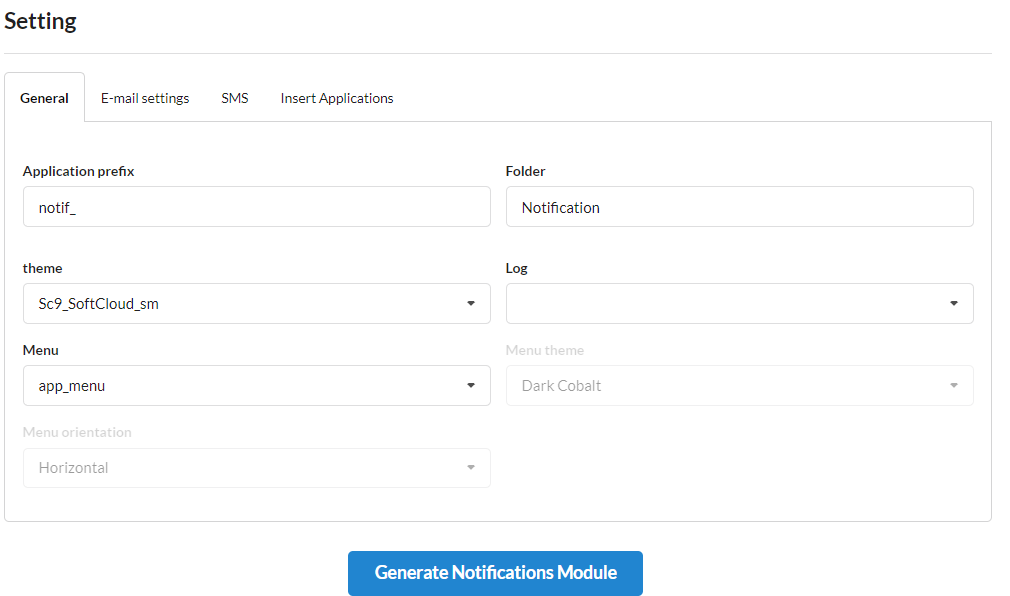Switch to the General tab
This screenshot has width=1010, height=596.
pos(45,98)
